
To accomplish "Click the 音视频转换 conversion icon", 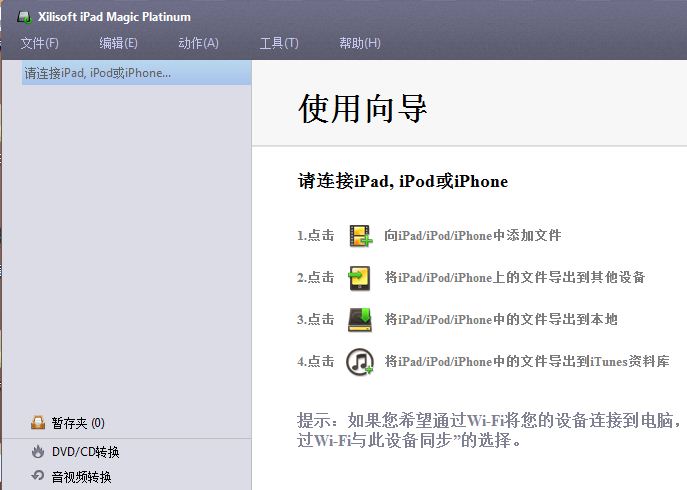I will click(x=38, y=477).
